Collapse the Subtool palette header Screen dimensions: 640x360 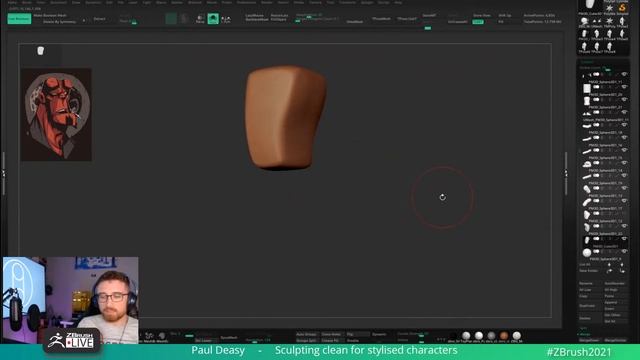click(587, 62)
